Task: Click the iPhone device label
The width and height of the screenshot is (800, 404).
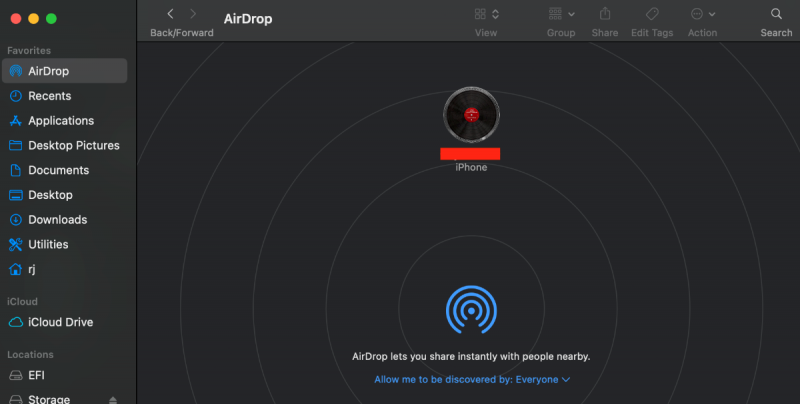Action: pyautogui.click(x=471, y=167)
